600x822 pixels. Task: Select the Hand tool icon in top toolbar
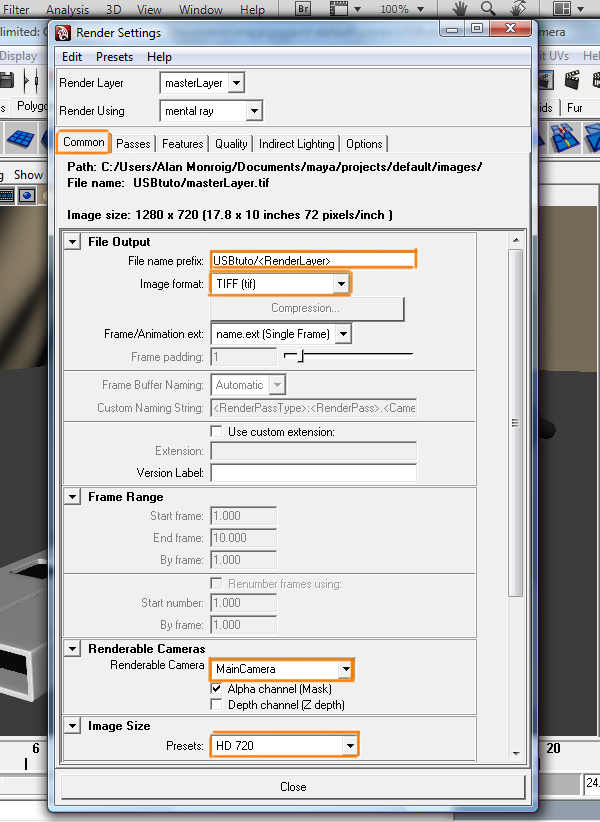point(460,8)
